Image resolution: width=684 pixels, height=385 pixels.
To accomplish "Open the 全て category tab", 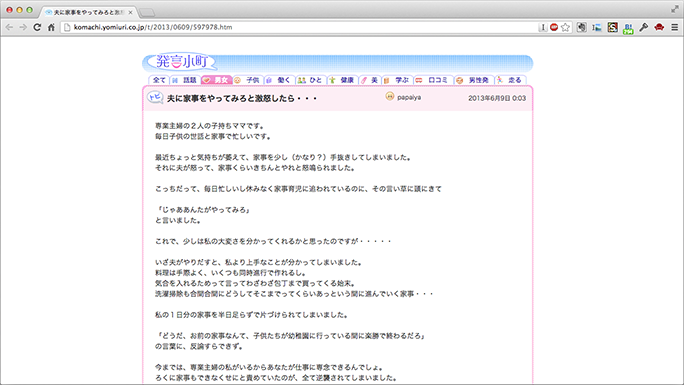I will point(159,80).
